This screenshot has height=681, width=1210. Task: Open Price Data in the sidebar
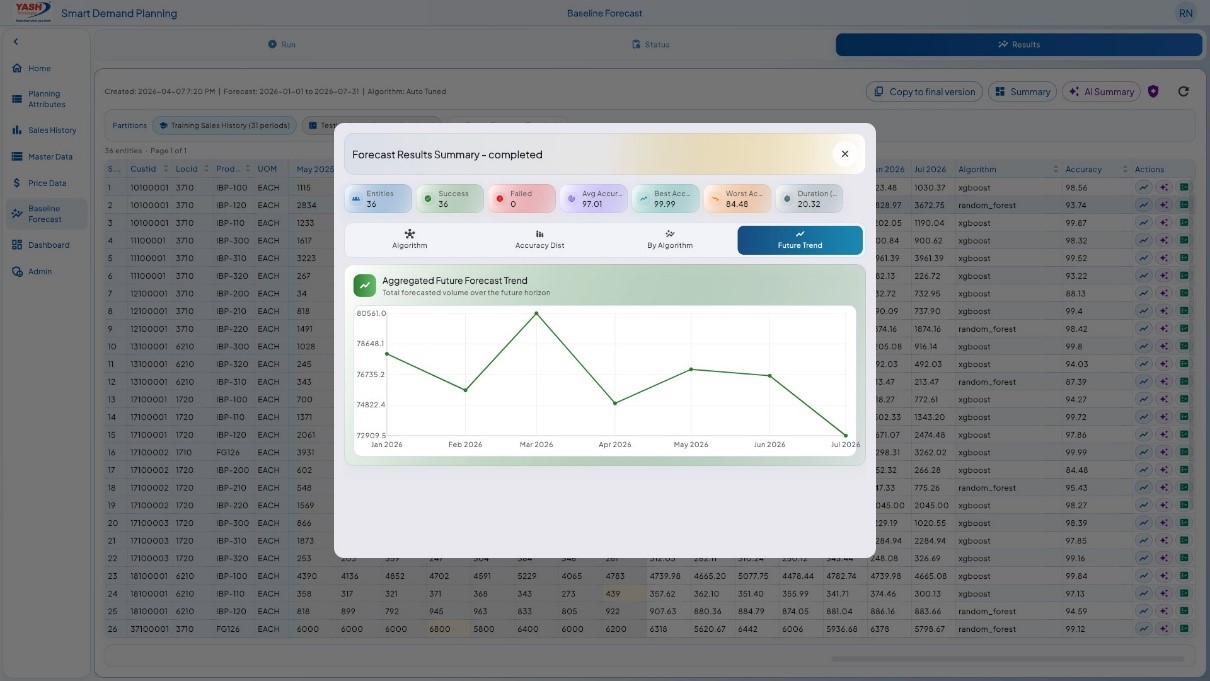click(44, 183)
